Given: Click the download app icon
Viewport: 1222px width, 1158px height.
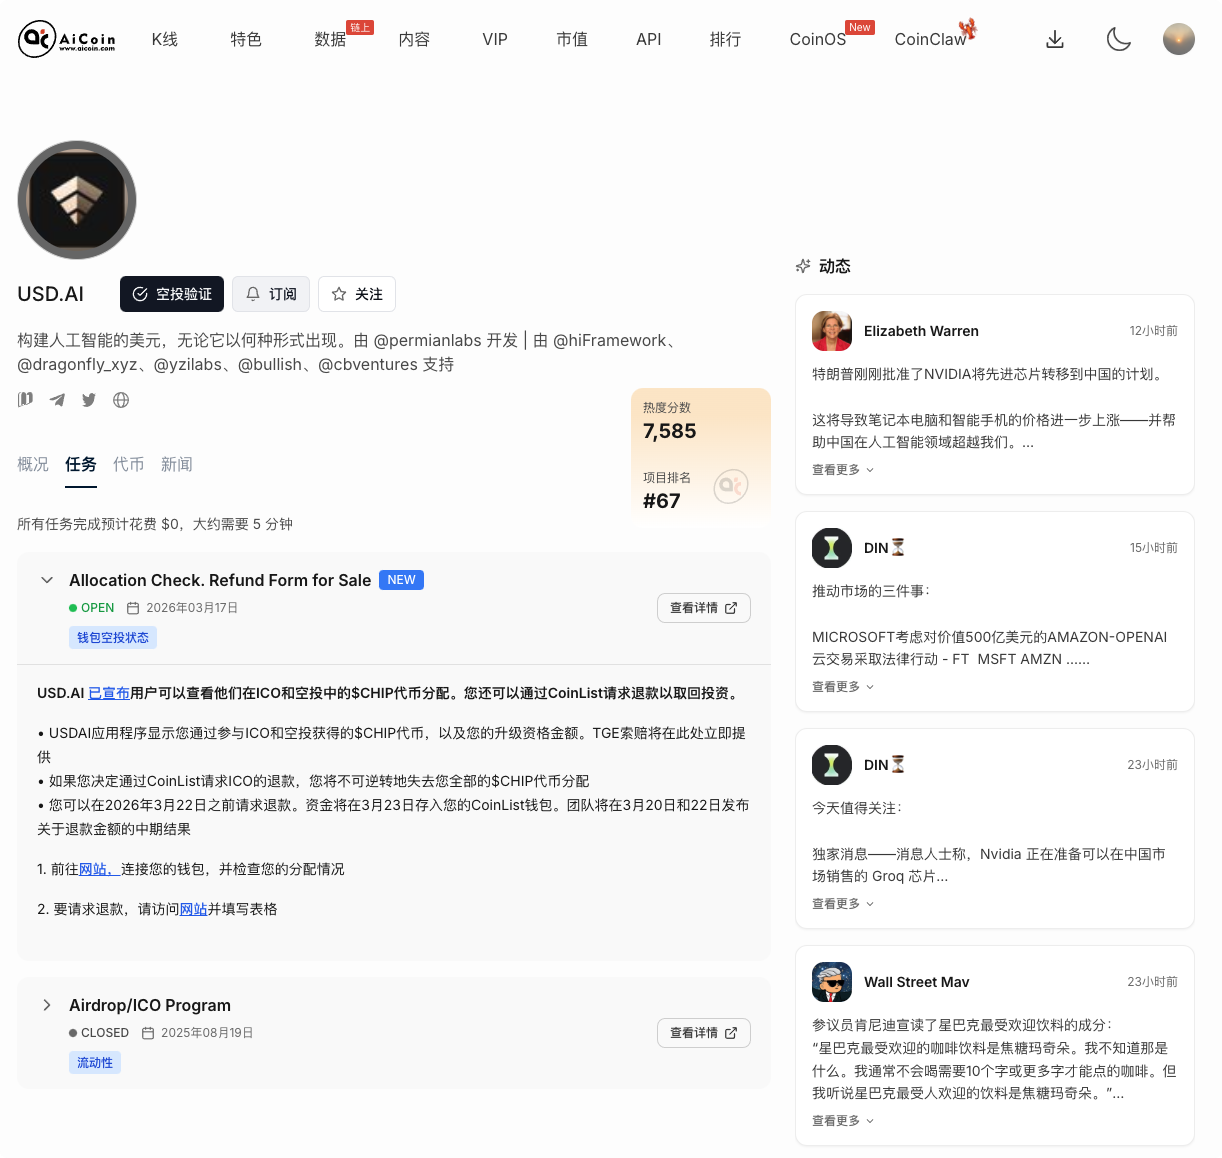Looking at the screenshot, I should point(1055,39).
